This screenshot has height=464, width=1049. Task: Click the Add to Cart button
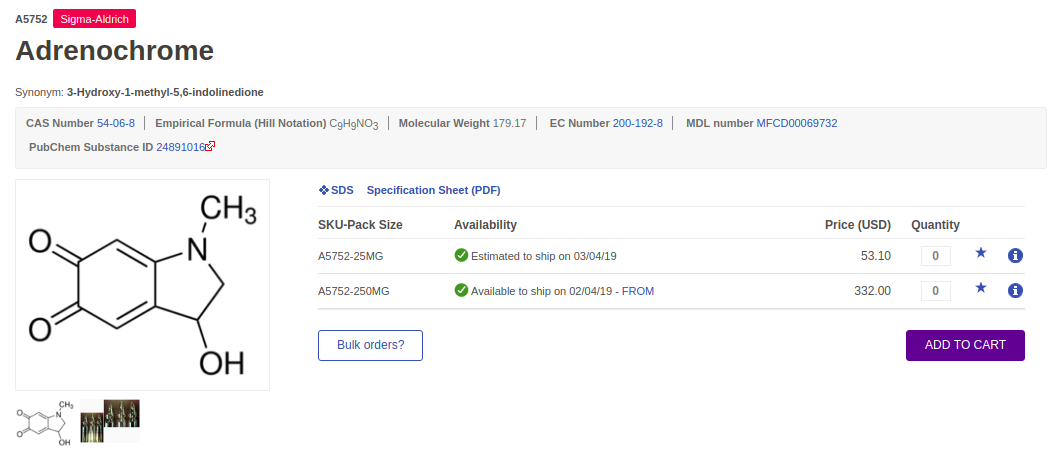tap(965, 345)
